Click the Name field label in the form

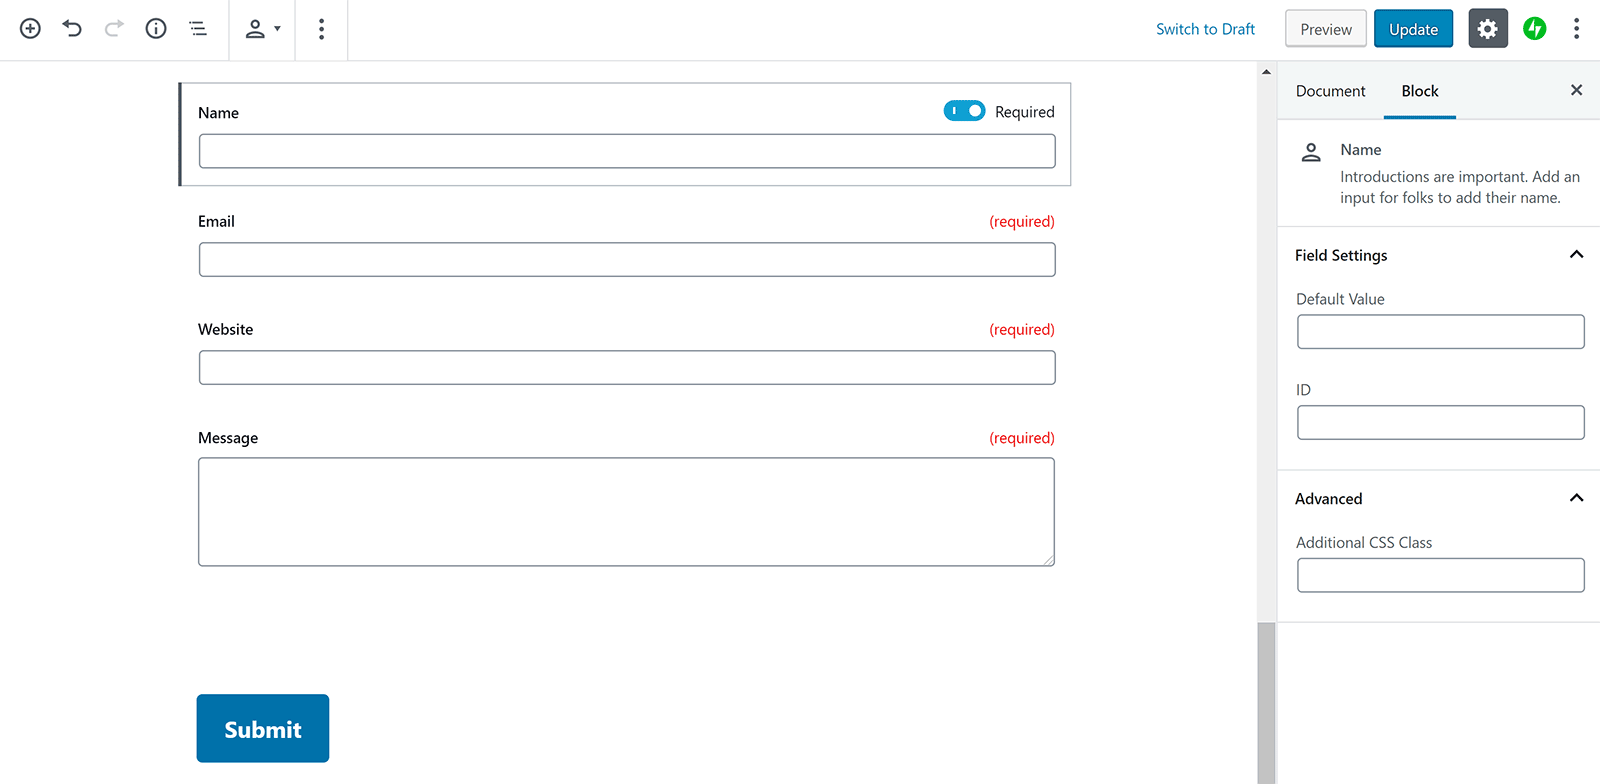point(218,113)
